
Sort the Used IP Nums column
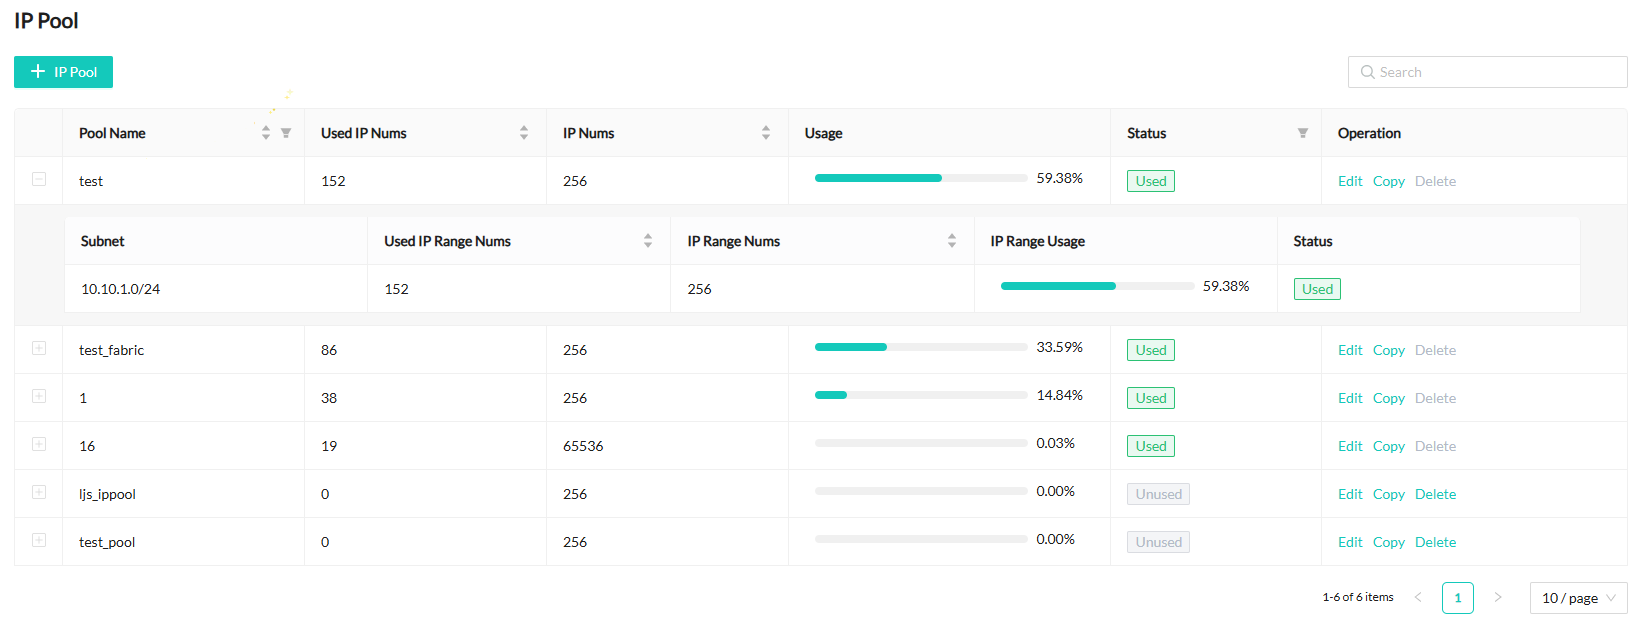pyautogui.click(x=524, y=133)
